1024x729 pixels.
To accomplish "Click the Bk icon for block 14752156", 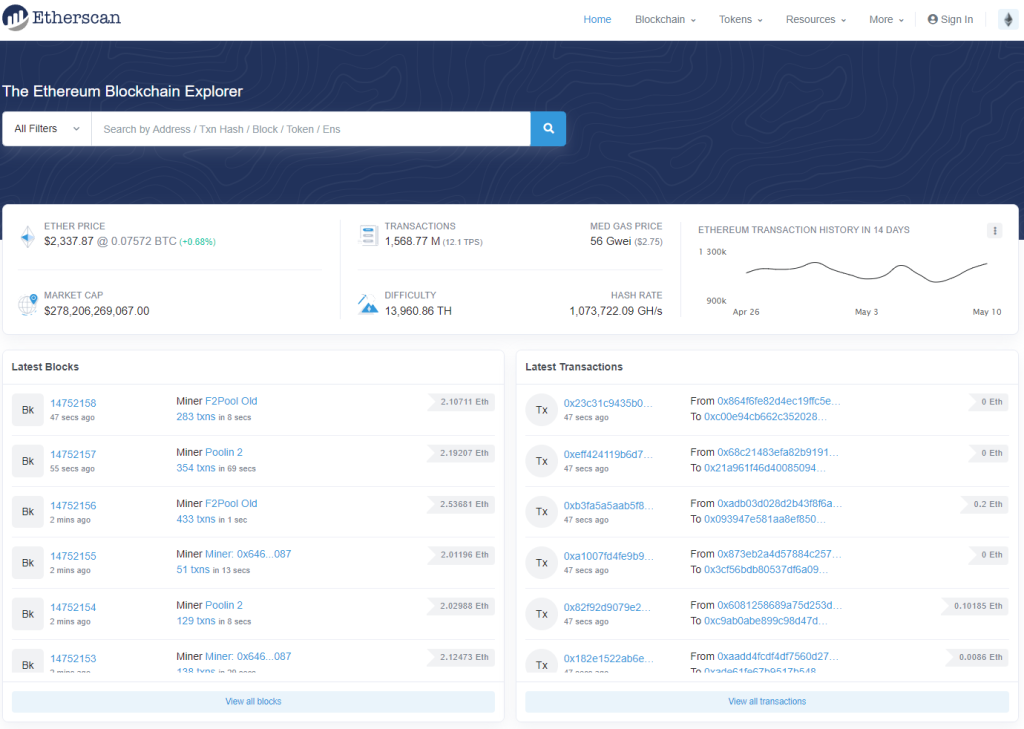I will 28,512.
